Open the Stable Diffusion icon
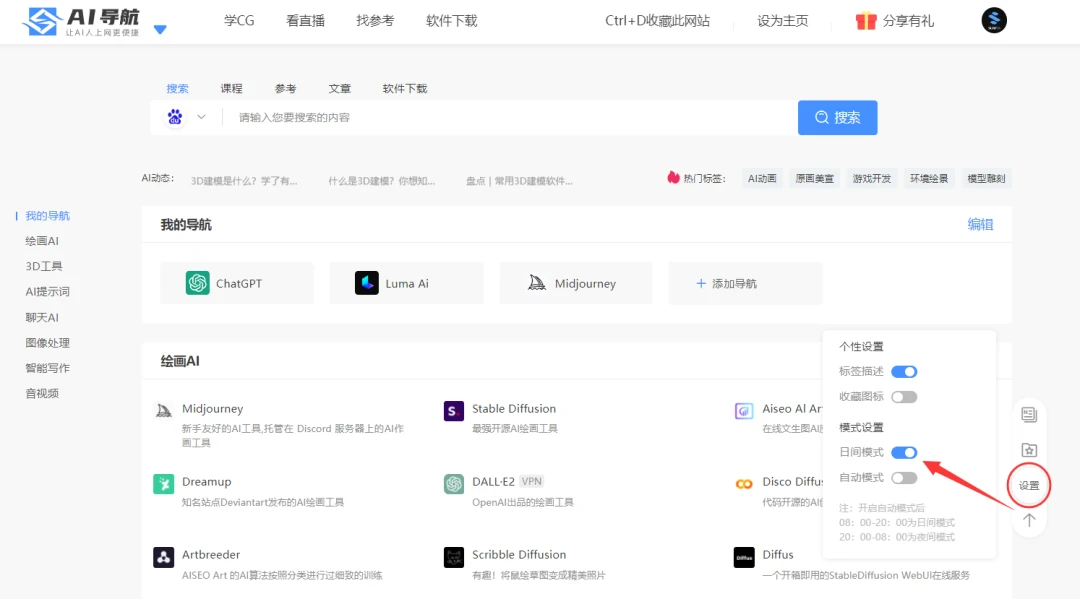Image resolution: width=1080 pixels, height=599 pixels. click(x=454, y=411)
